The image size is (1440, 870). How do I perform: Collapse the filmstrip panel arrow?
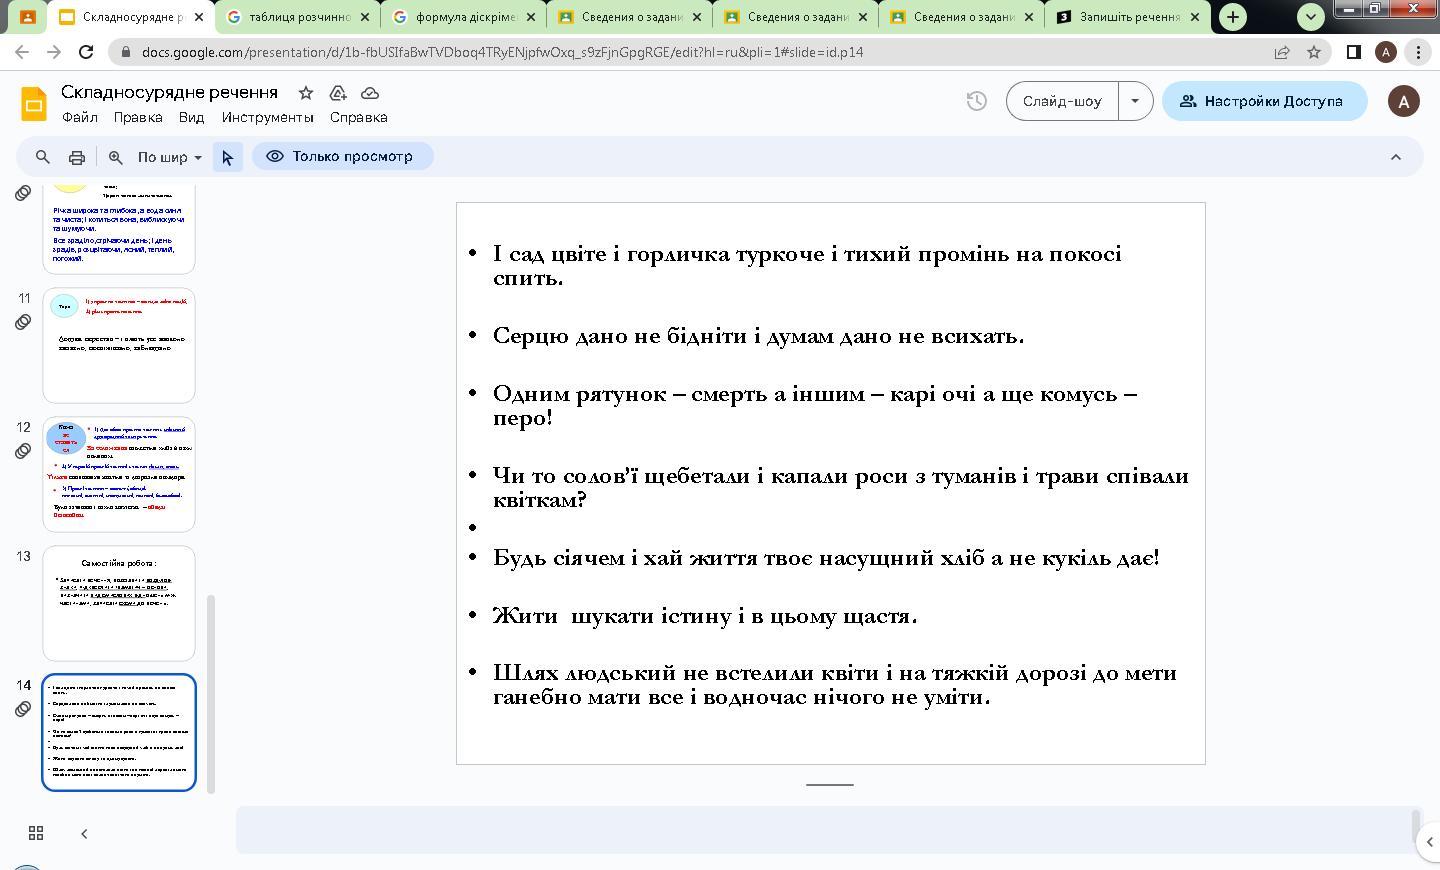84,833
